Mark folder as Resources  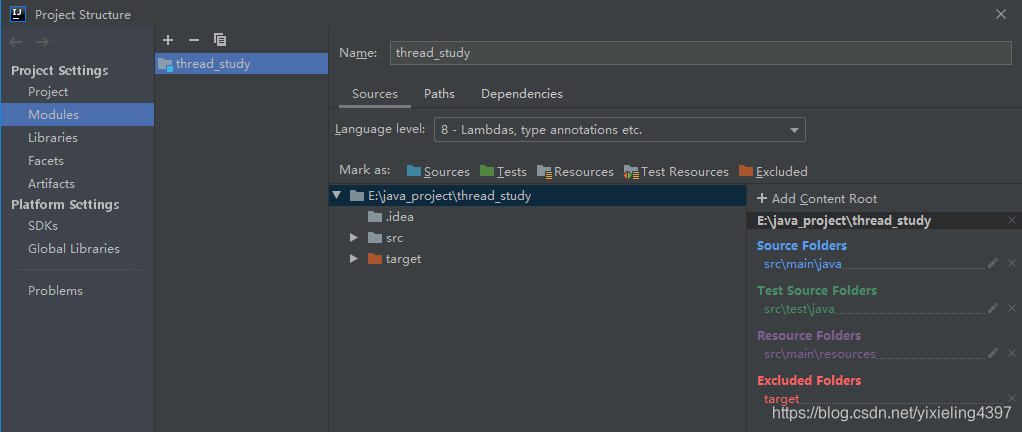(576, 171)
